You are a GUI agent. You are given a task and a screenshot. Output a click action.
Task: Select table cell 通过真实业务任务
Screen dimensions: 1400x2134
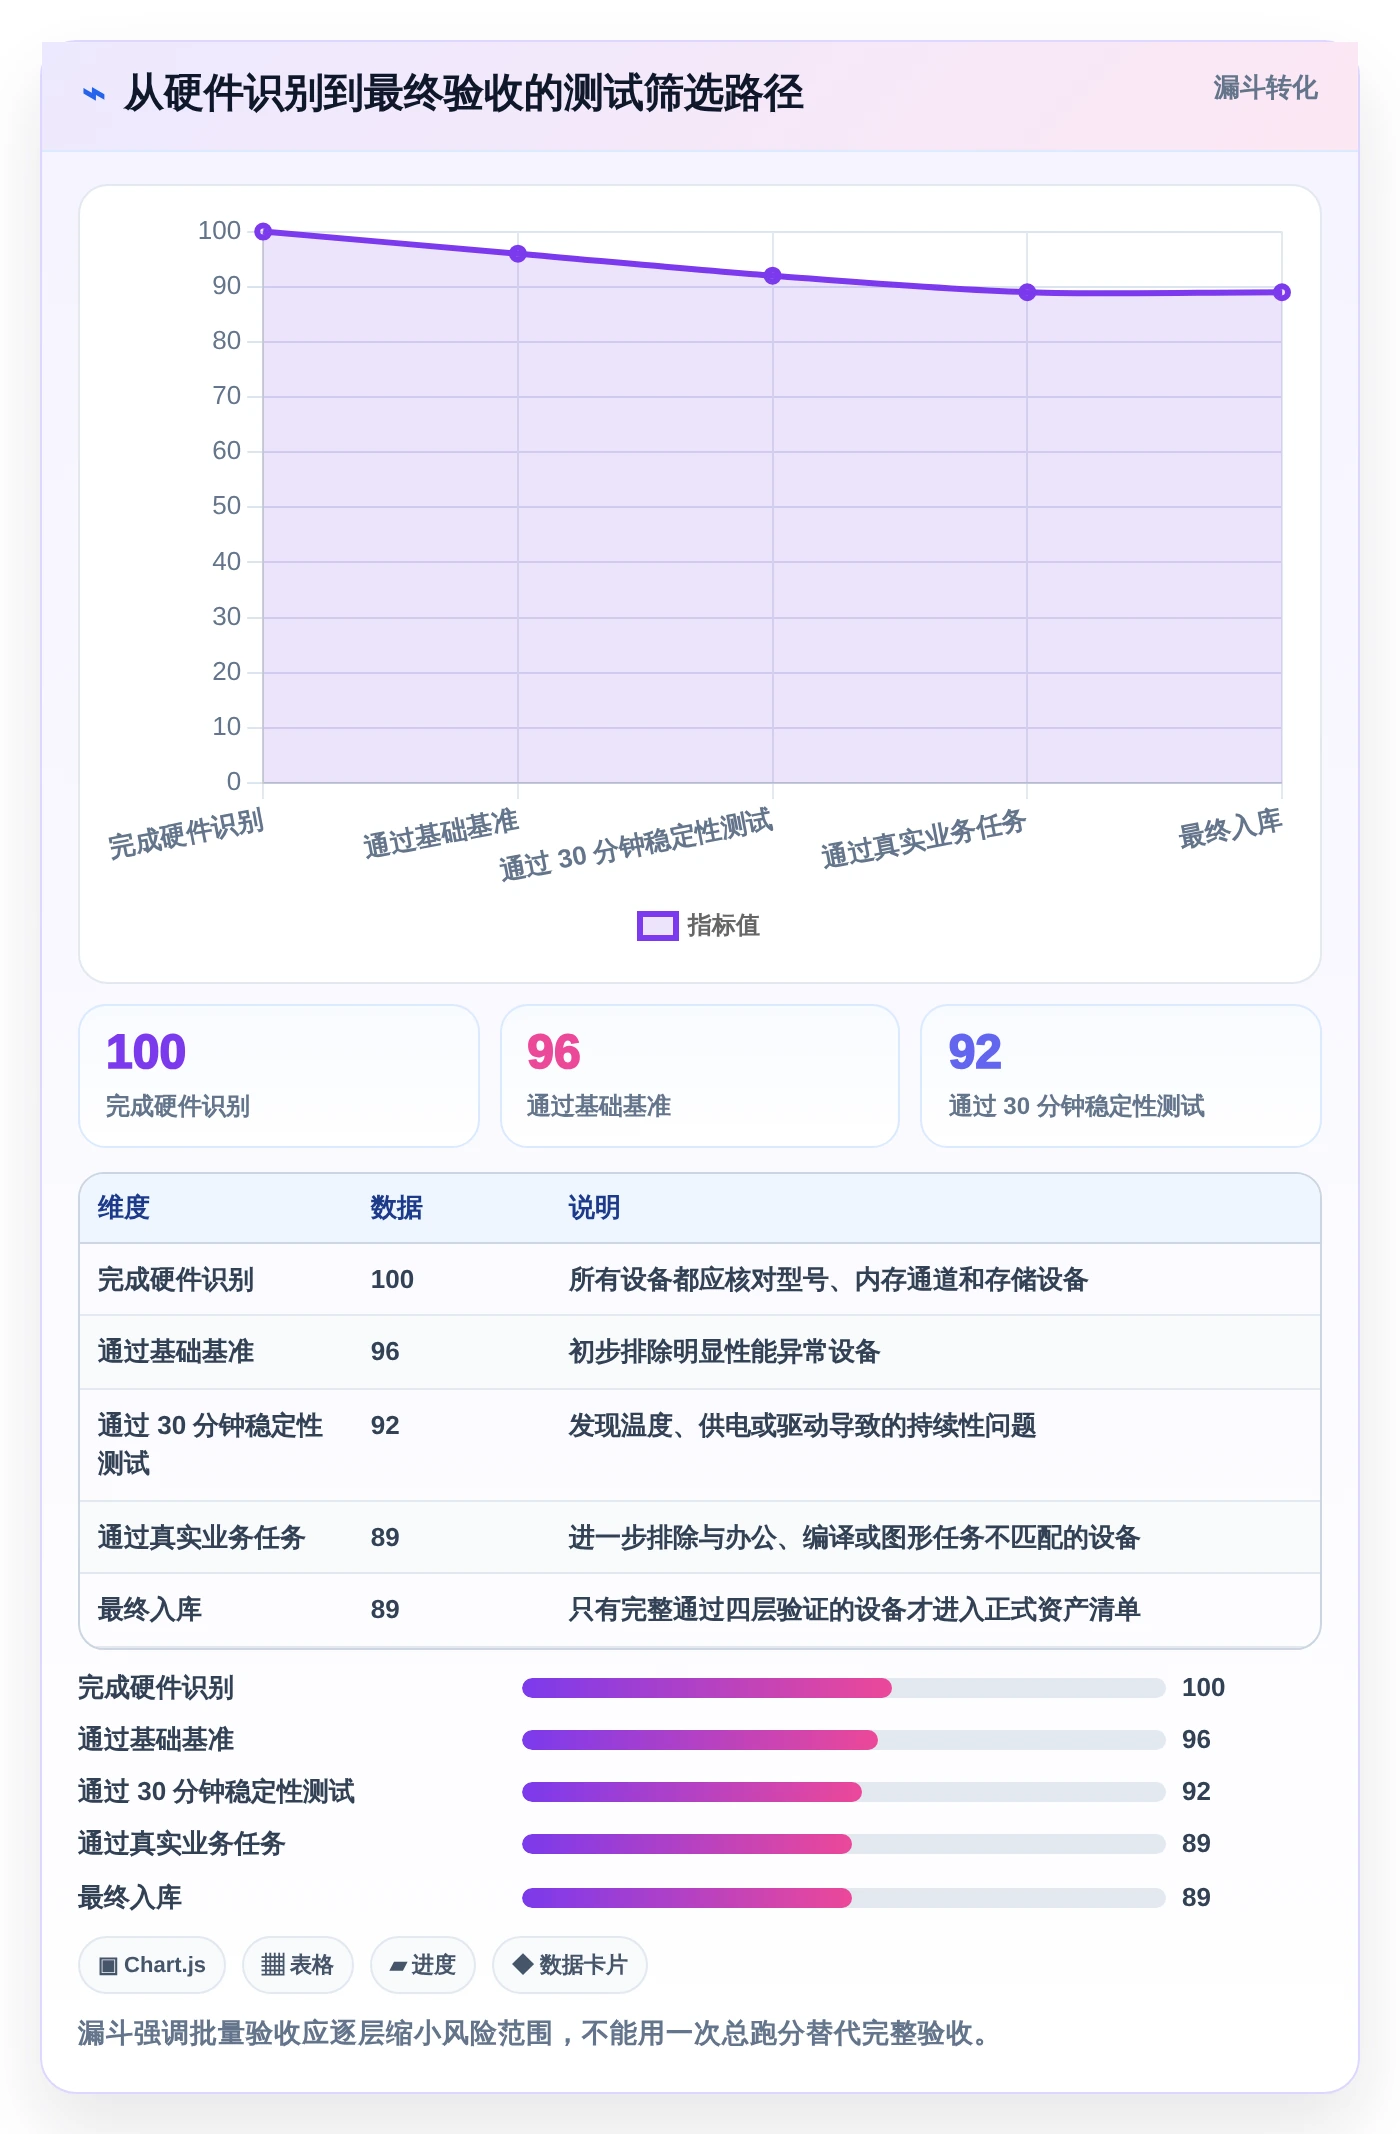click(x=201, y=1538)
